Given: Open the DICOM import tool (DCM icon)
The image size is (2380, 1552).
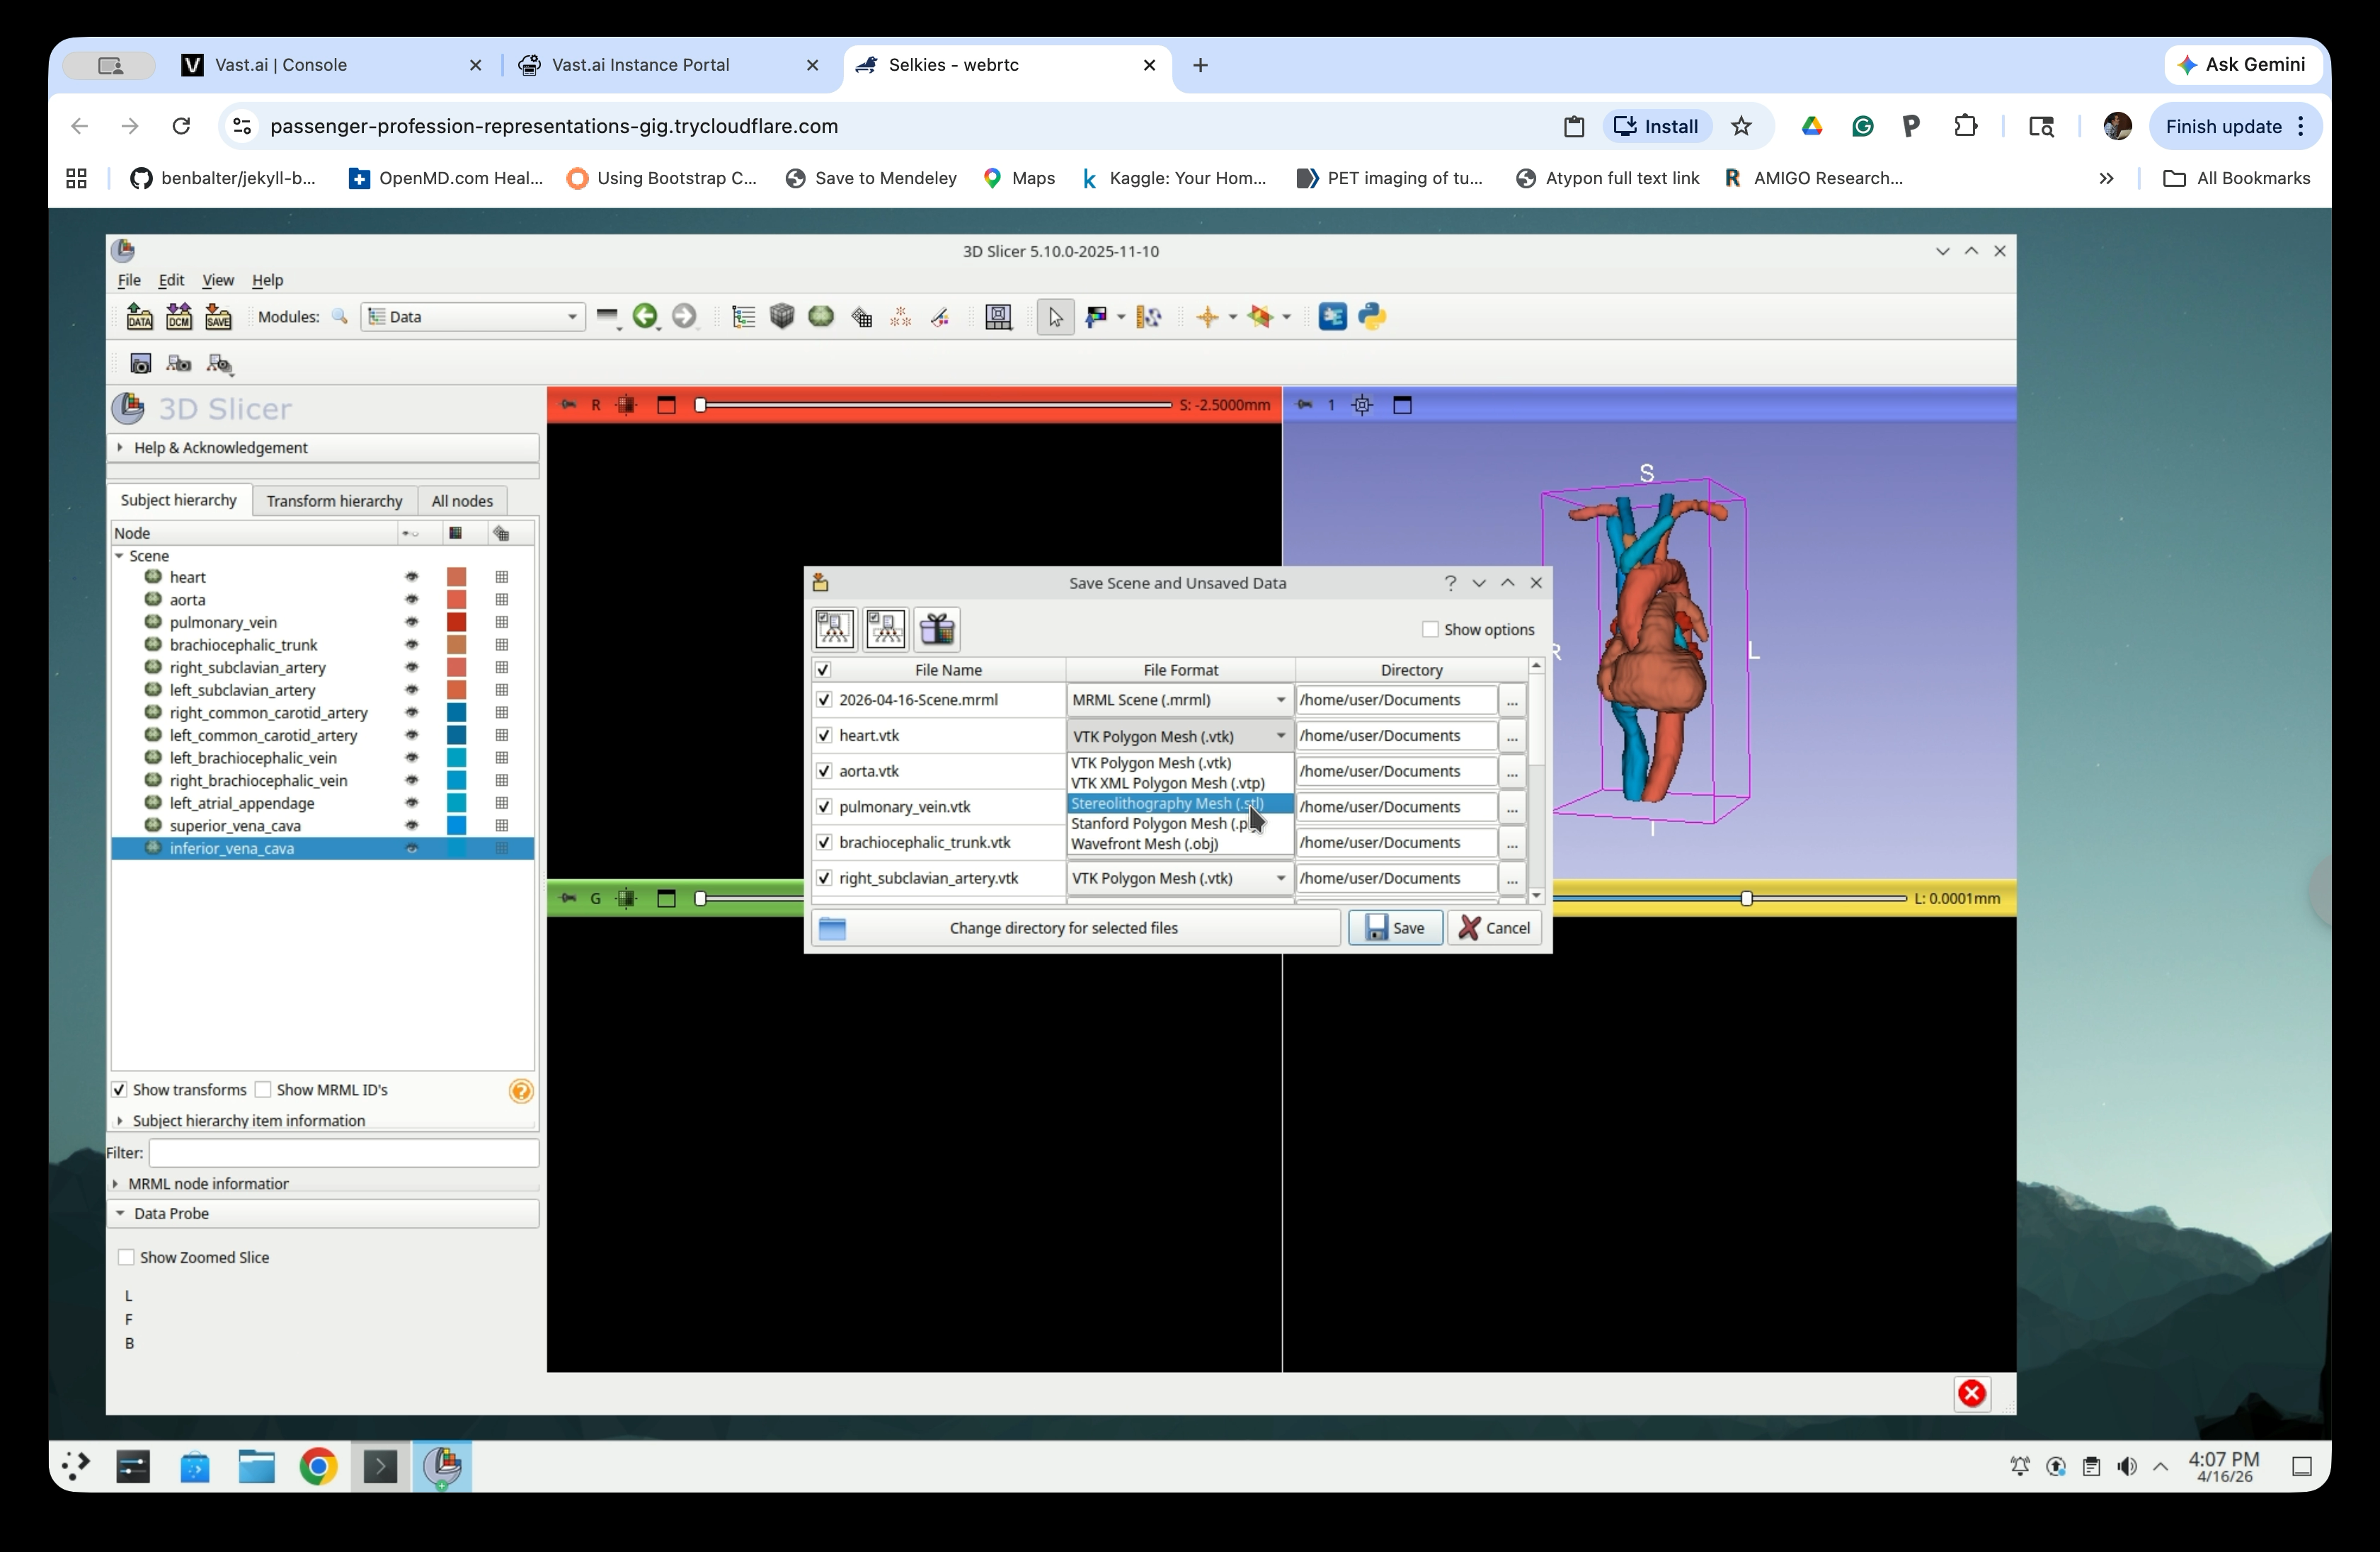Looking at the screenshot, I should 179,316.
